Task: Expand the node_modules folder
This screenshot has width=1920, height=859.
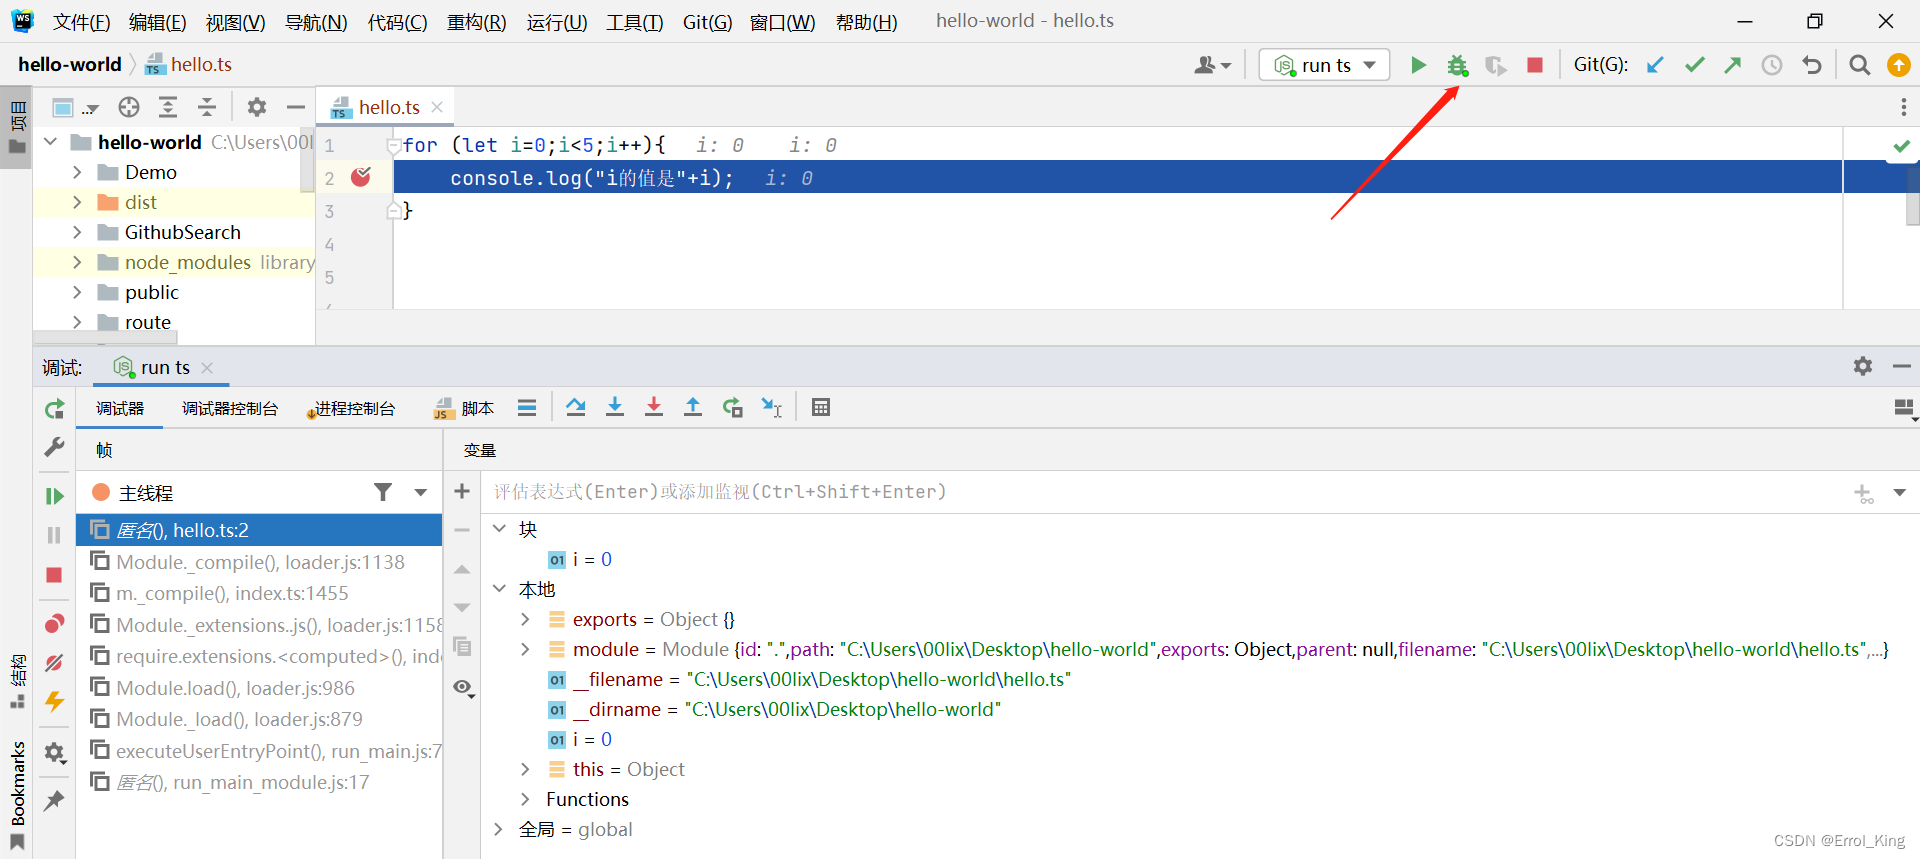Action: point(77,262)
